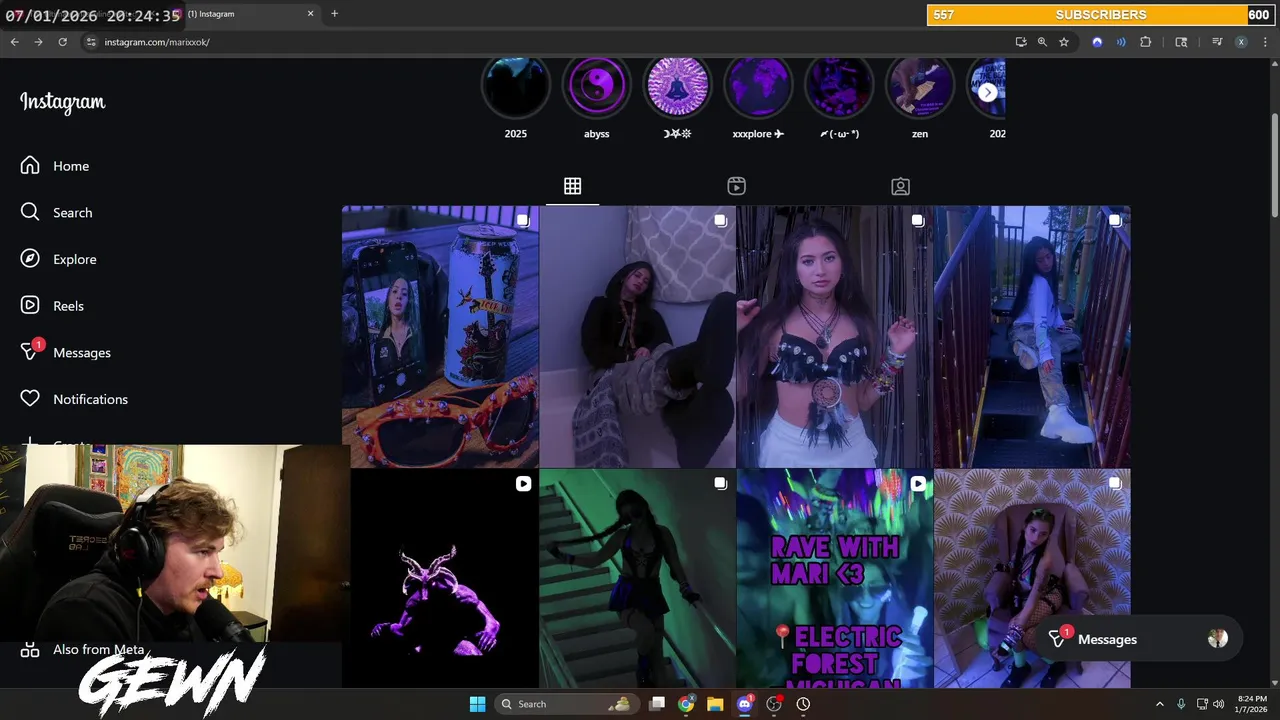Screen dimensions: 1280x720
Task: Open the post with the gold-patterned wall
Action: click(x=1032, y=579)
